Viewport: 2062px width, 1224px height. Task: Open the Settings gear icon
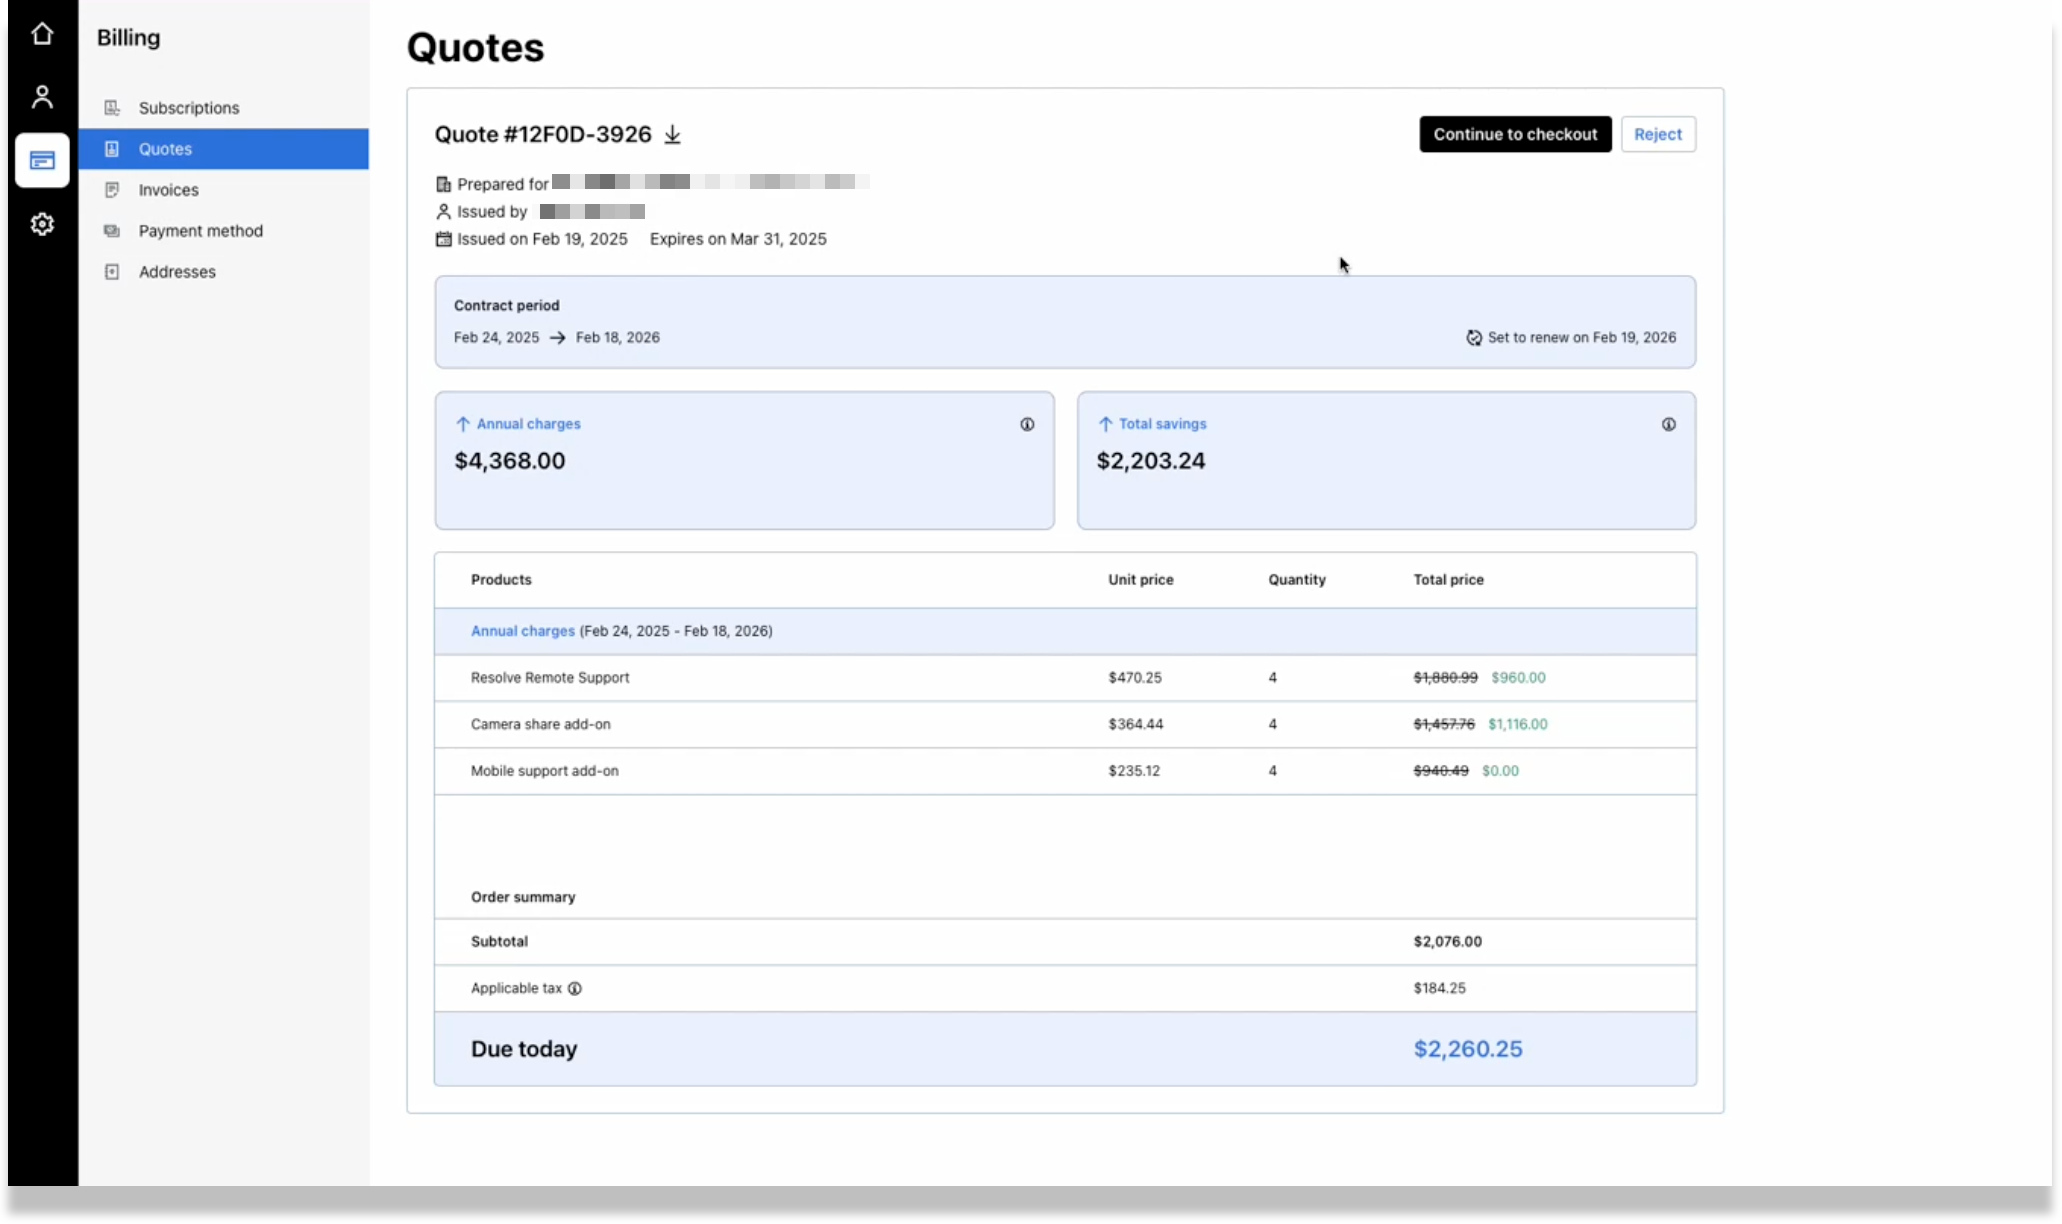pos(41,224)
